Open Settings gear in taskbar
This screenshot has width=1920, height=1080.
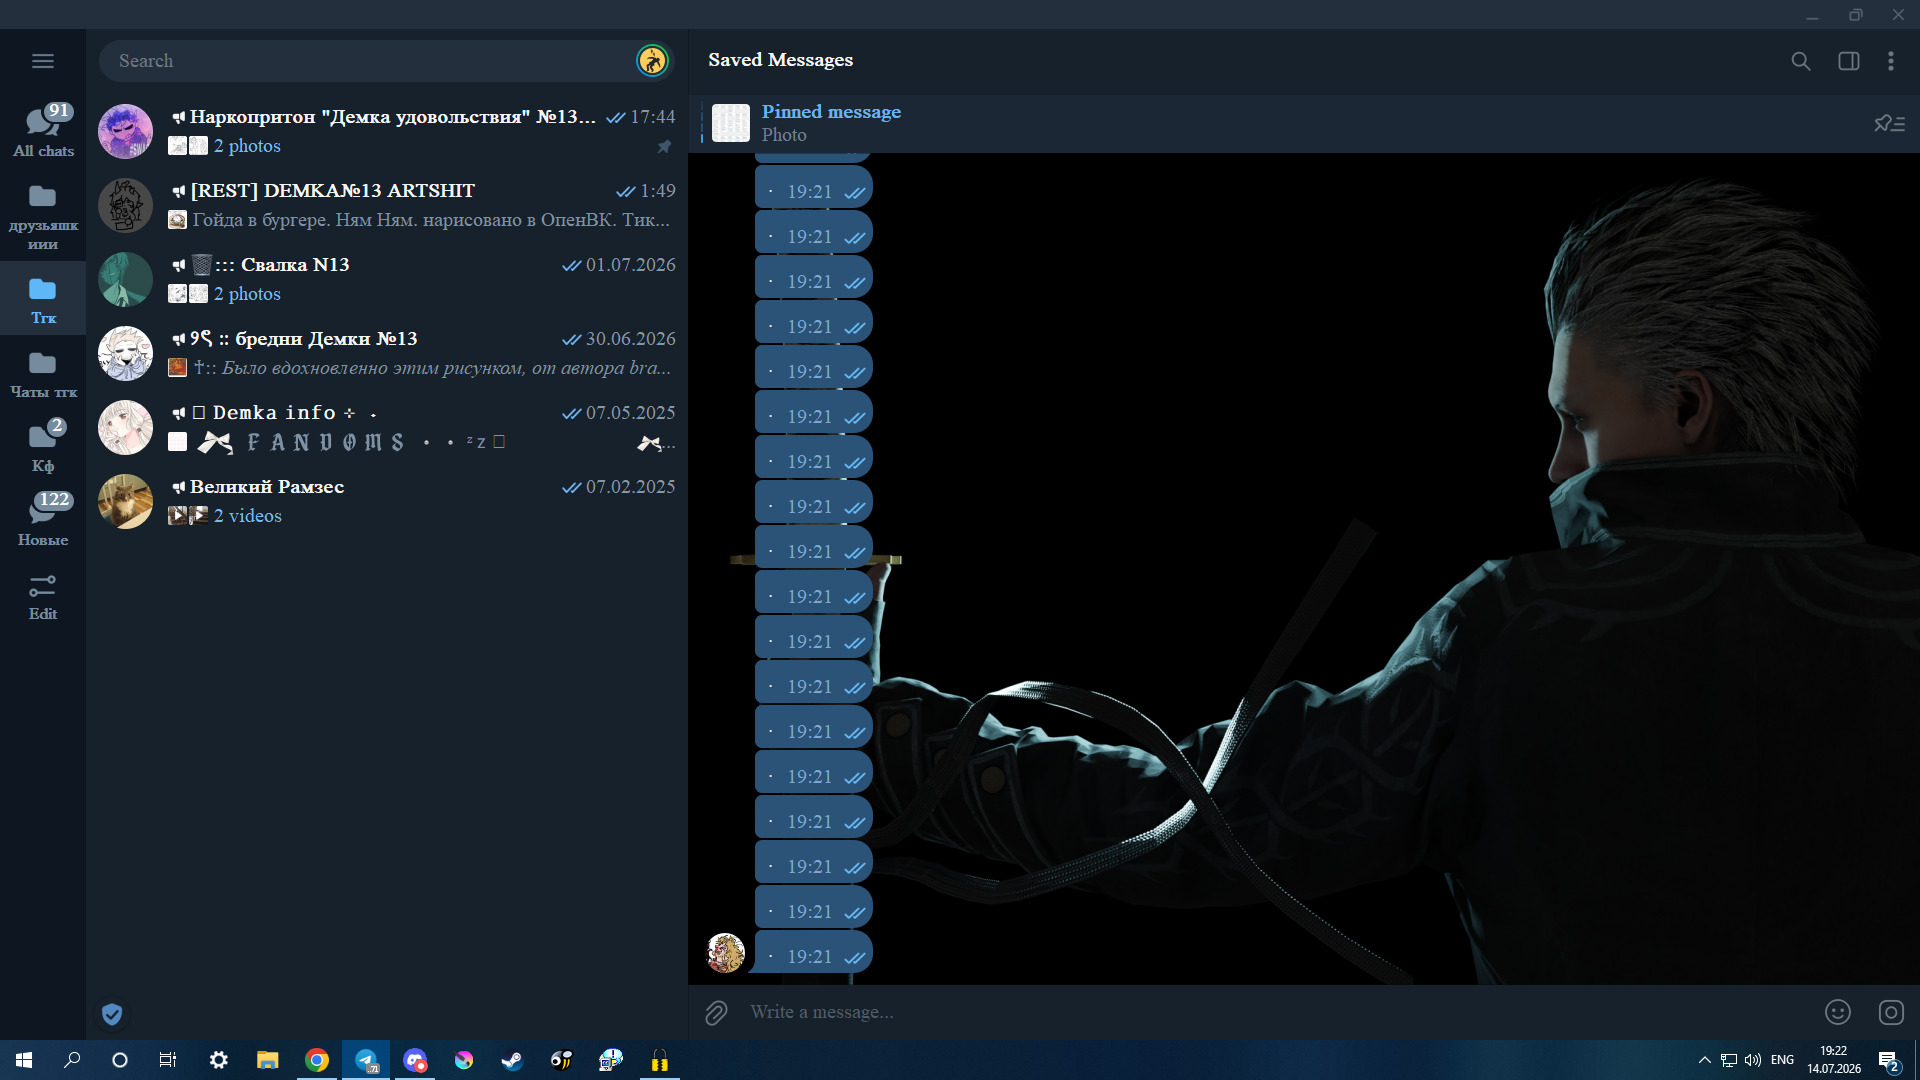[x=218, y=1060]
